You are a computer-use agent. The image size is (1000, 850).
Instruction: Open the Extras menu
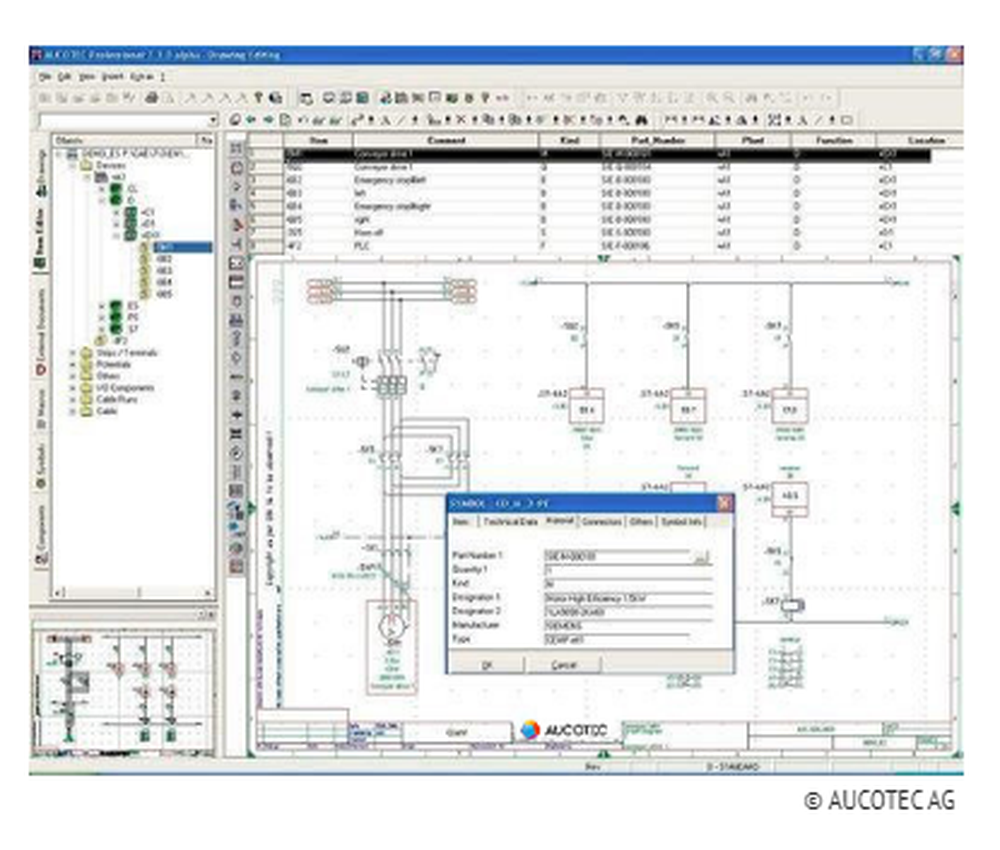coord(142,77)
